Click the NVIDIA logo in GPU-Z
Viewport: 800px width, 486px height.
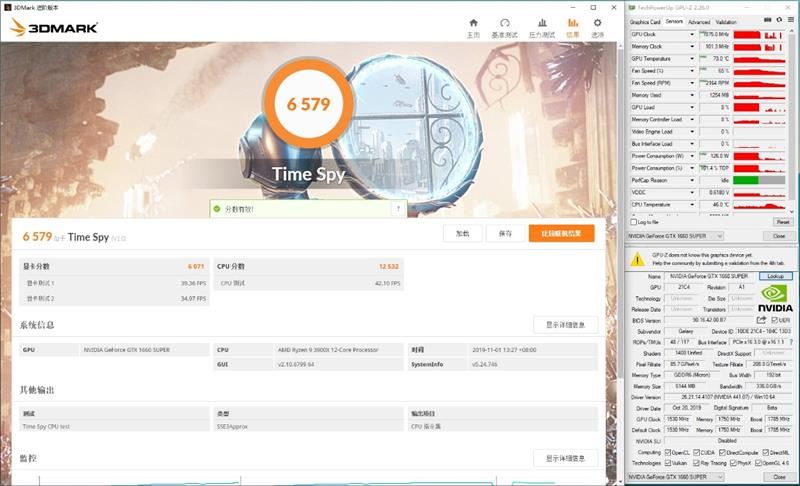(x=775, y=299)
